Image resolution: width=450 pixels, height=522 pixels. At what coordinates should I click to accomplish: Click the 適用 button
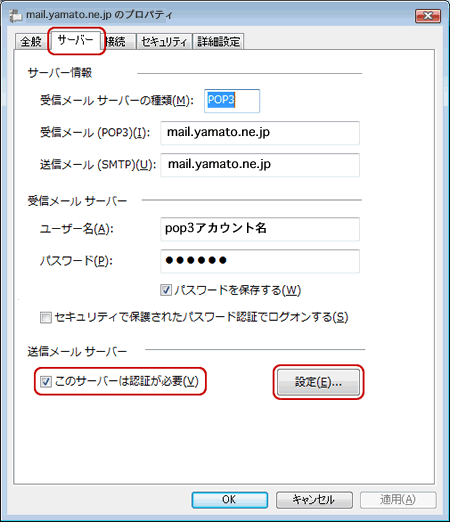(x=398, y=500)
